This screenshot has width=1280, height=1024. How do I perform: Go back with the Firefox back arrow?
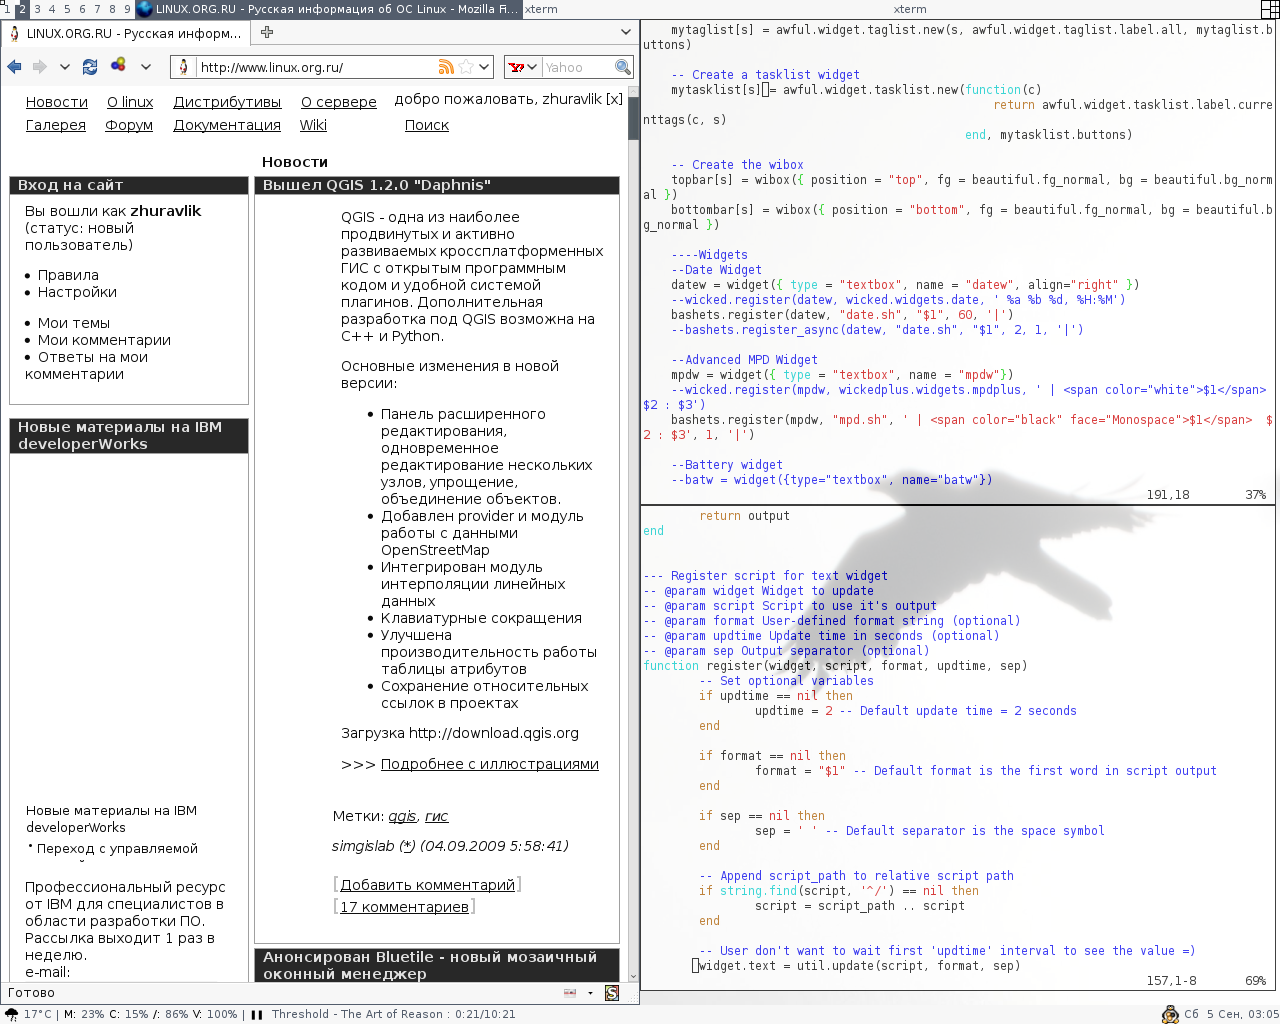[14, 67]
